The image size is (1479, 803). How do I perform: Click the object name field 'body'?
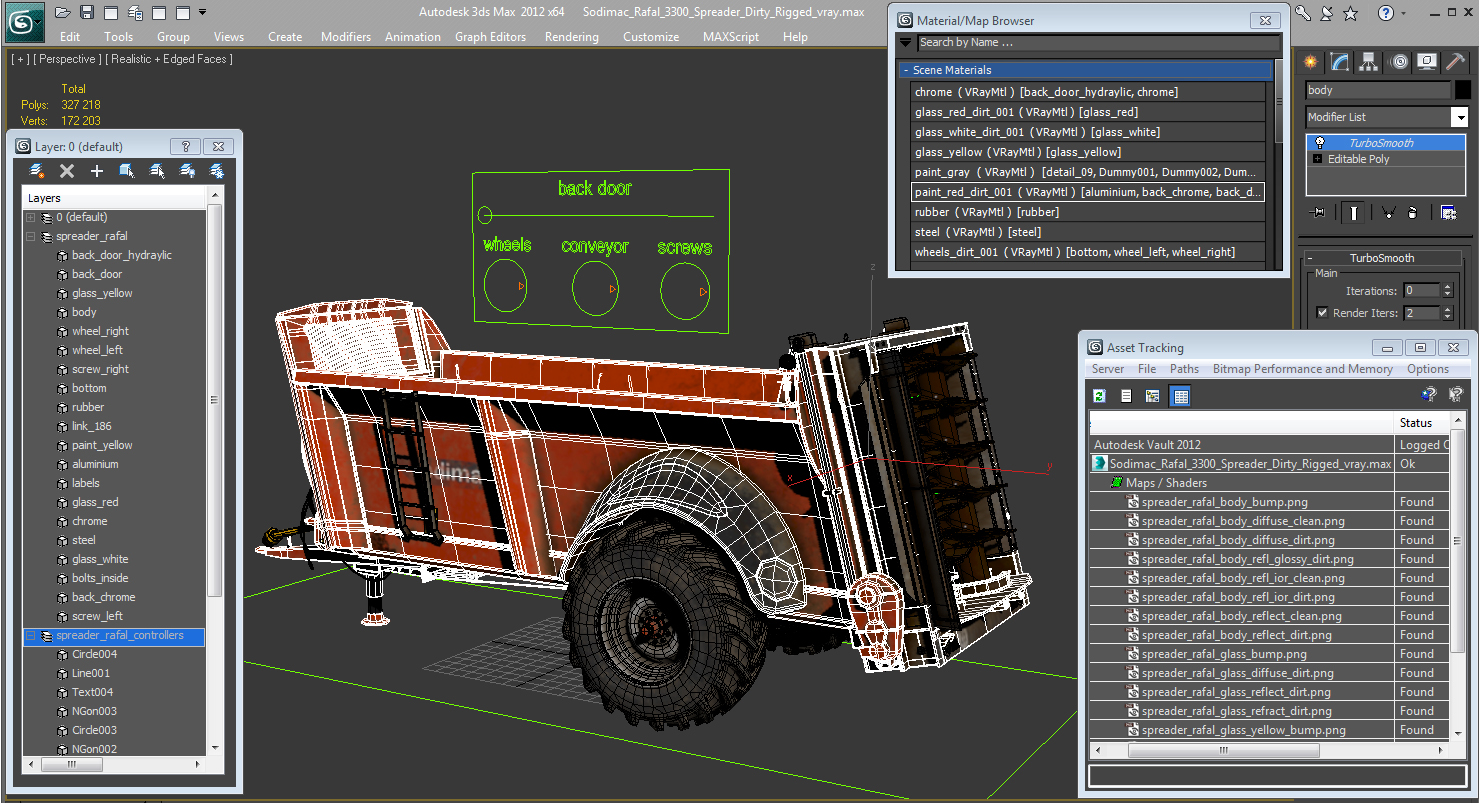click(x=1378, y=90)
